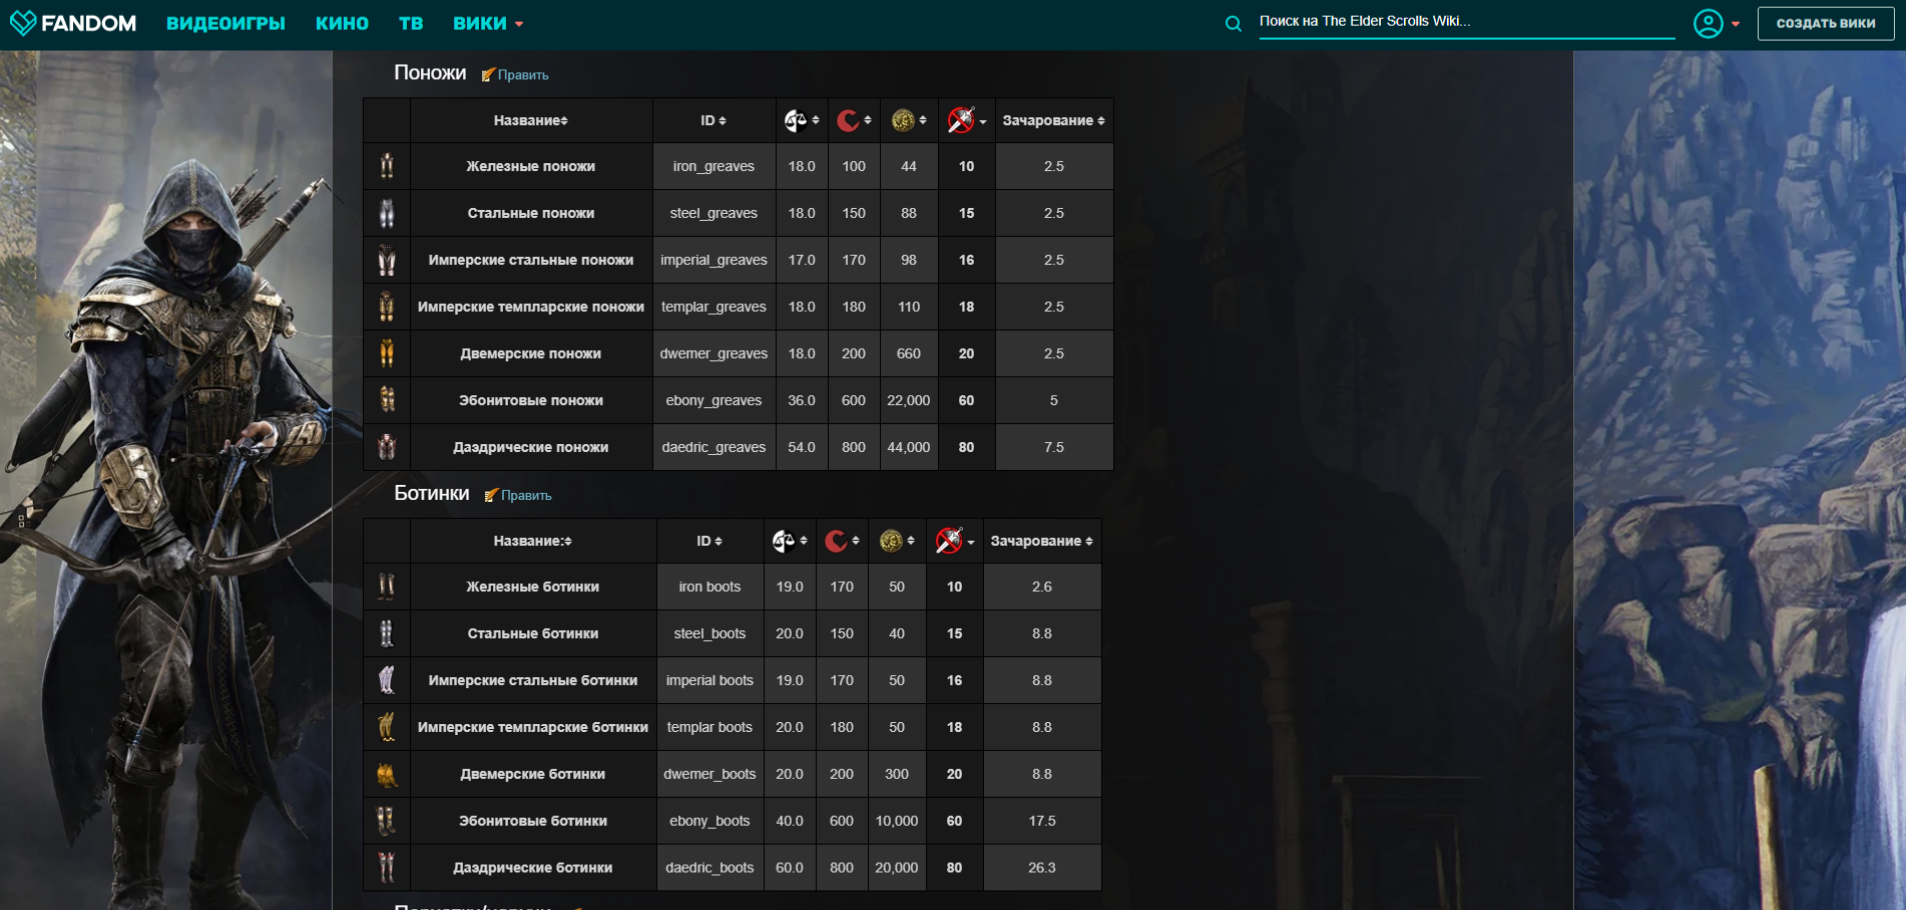Click Двемерские поножи item icon
The height and width of the screenshot is (910, 1906).
tap(387, 353)
